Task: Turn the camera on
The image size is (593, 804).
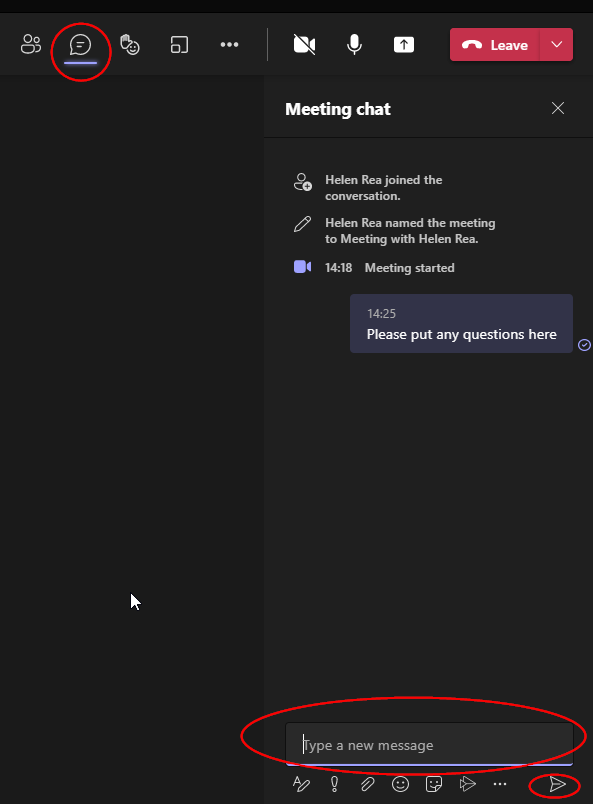Action: [304, 45]
